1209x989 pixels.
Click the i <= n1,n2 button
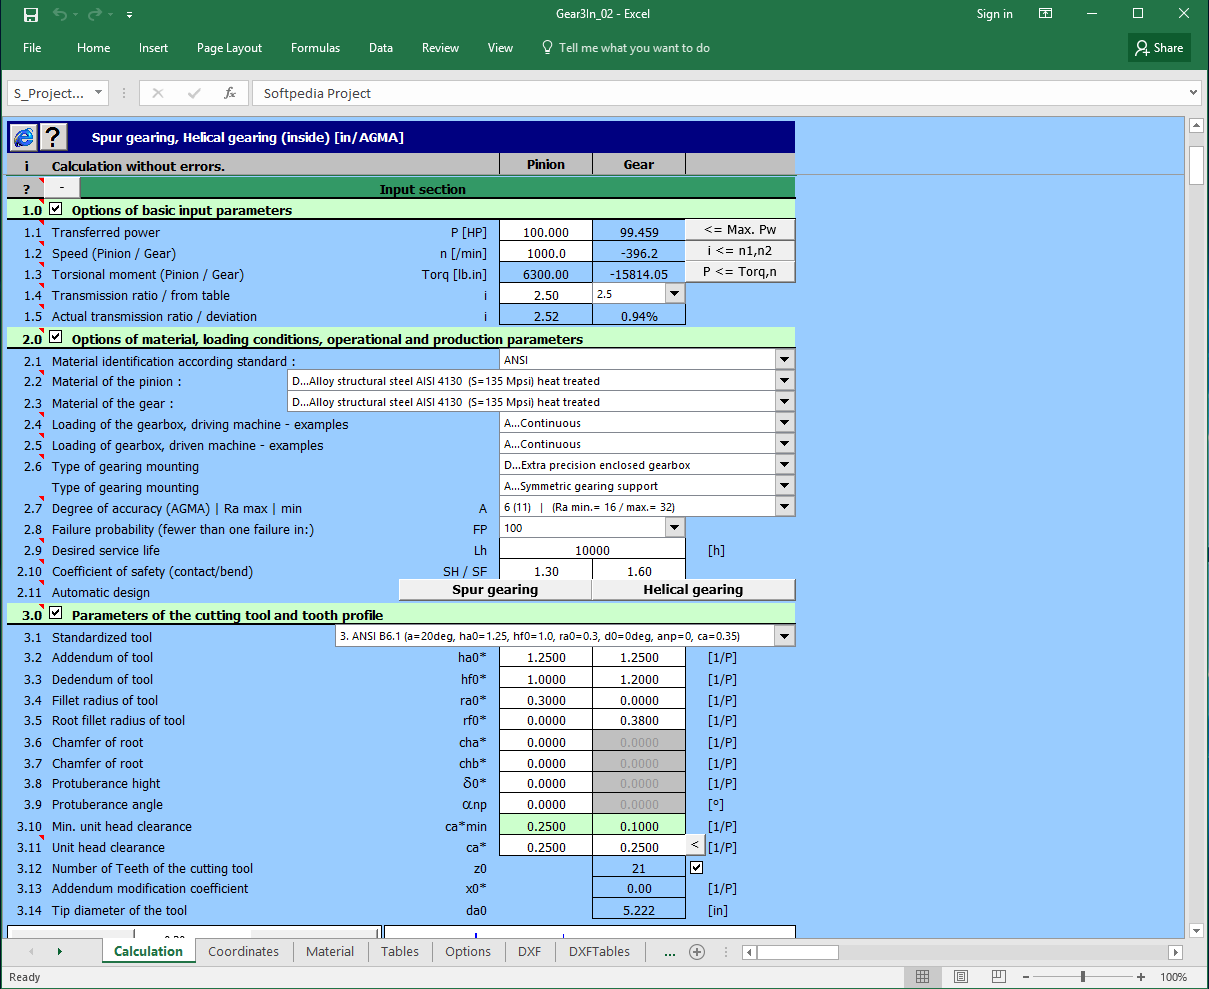pos(740,251)
